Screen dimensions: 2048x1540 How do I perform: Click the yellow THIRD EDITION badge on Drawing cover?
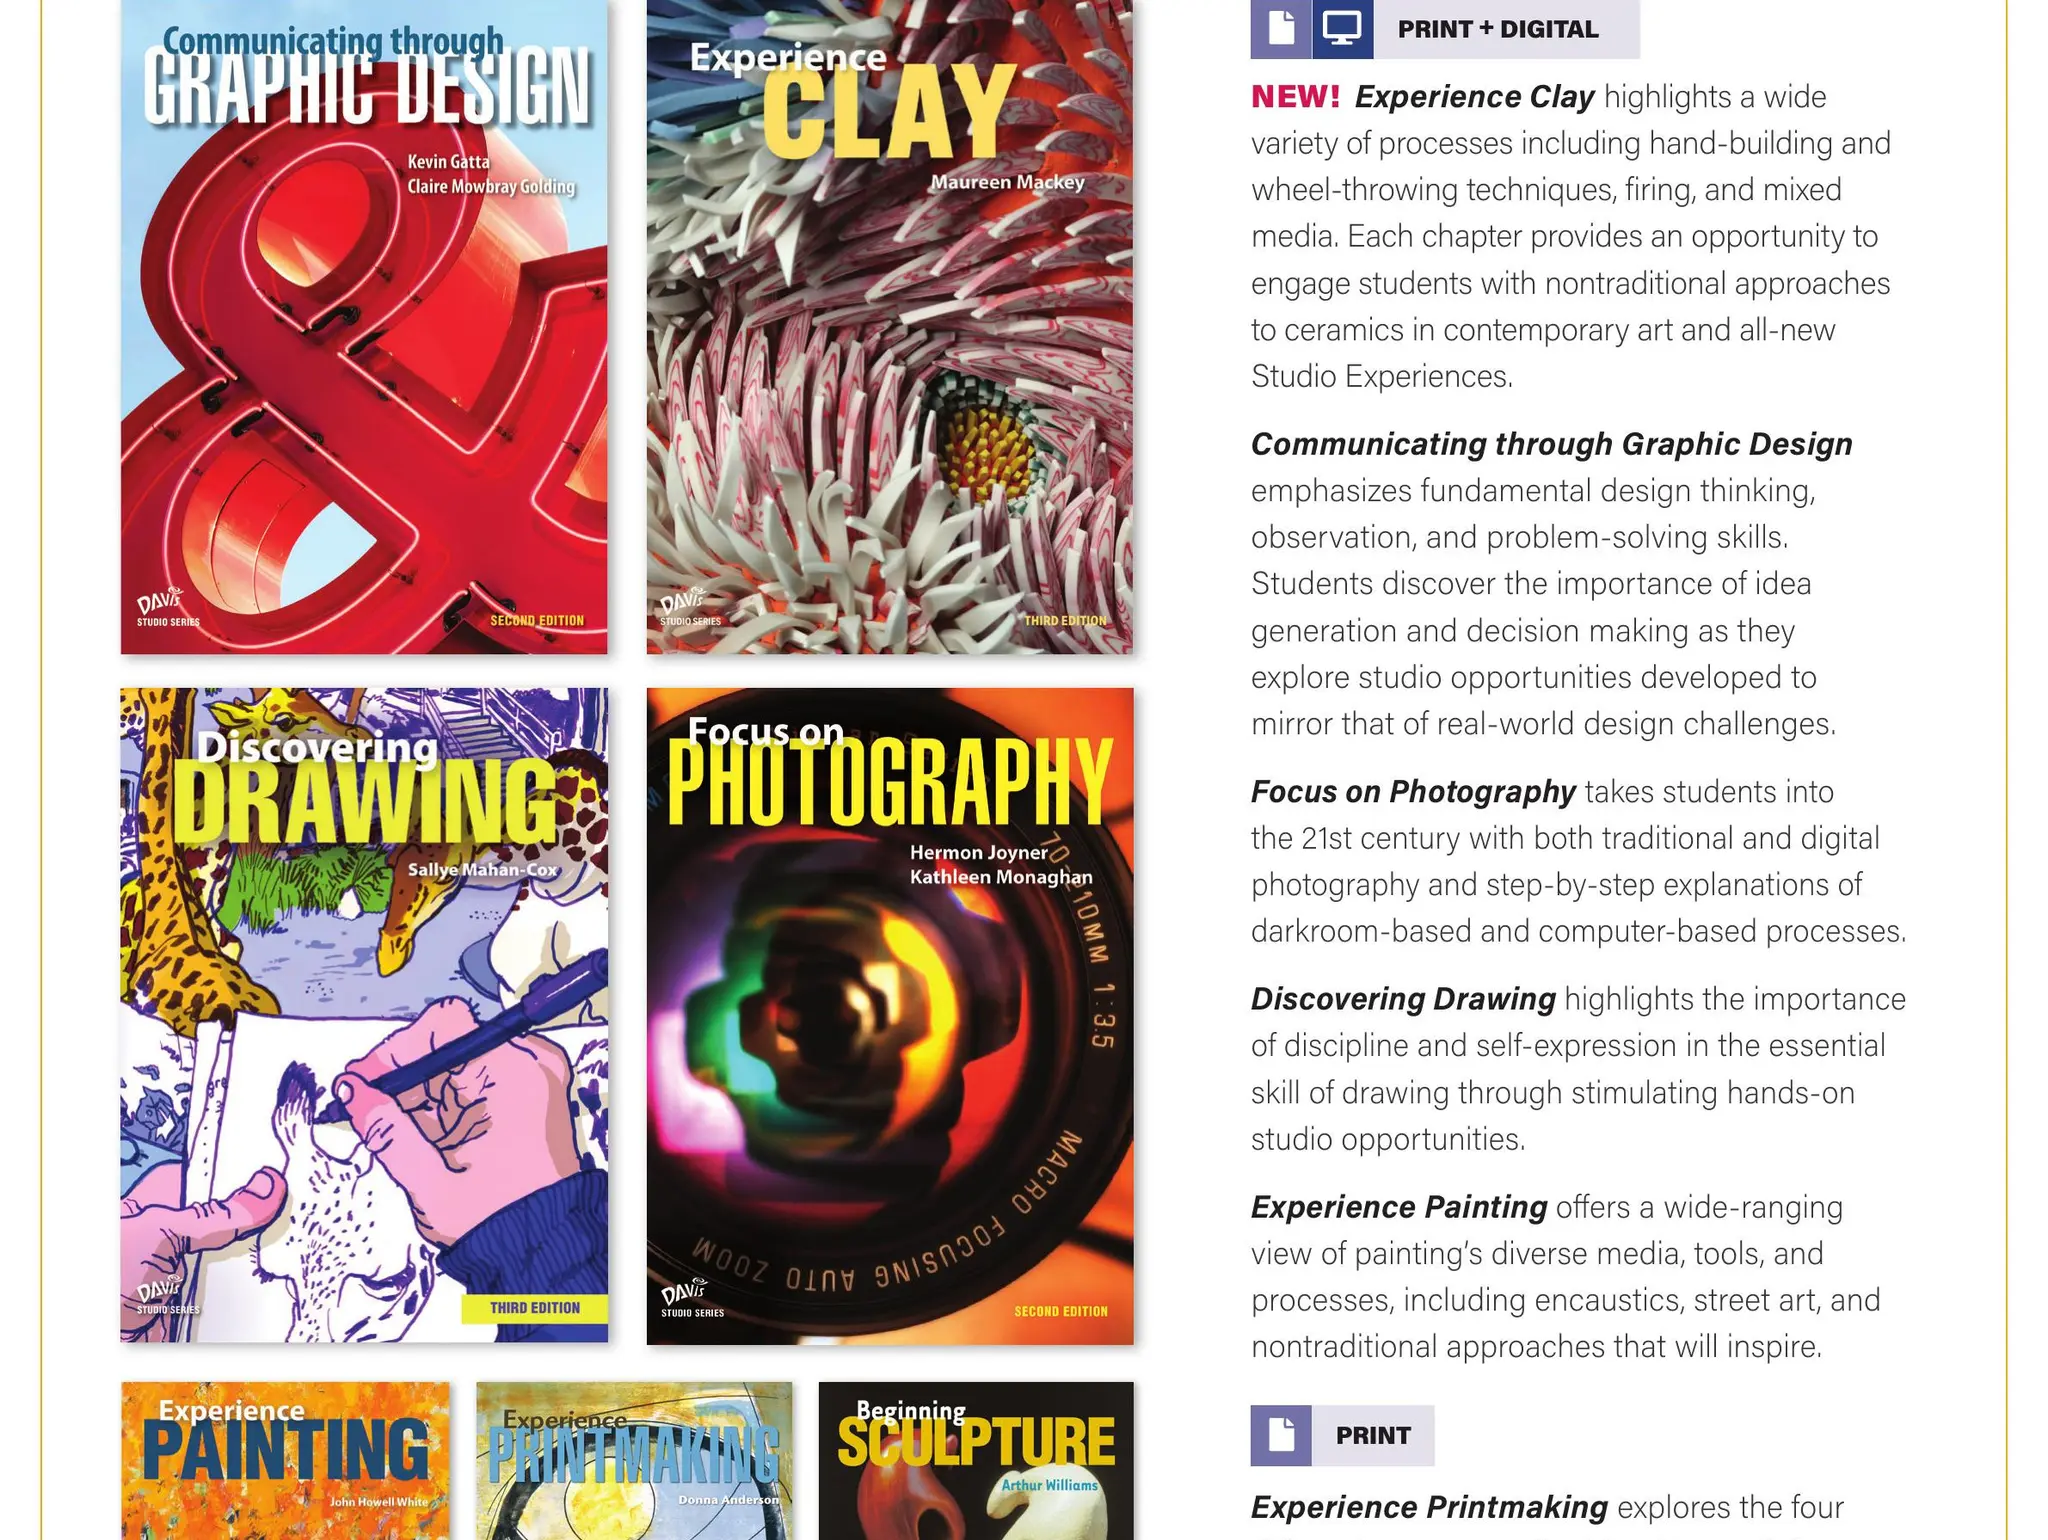[x=535, y=1308]
